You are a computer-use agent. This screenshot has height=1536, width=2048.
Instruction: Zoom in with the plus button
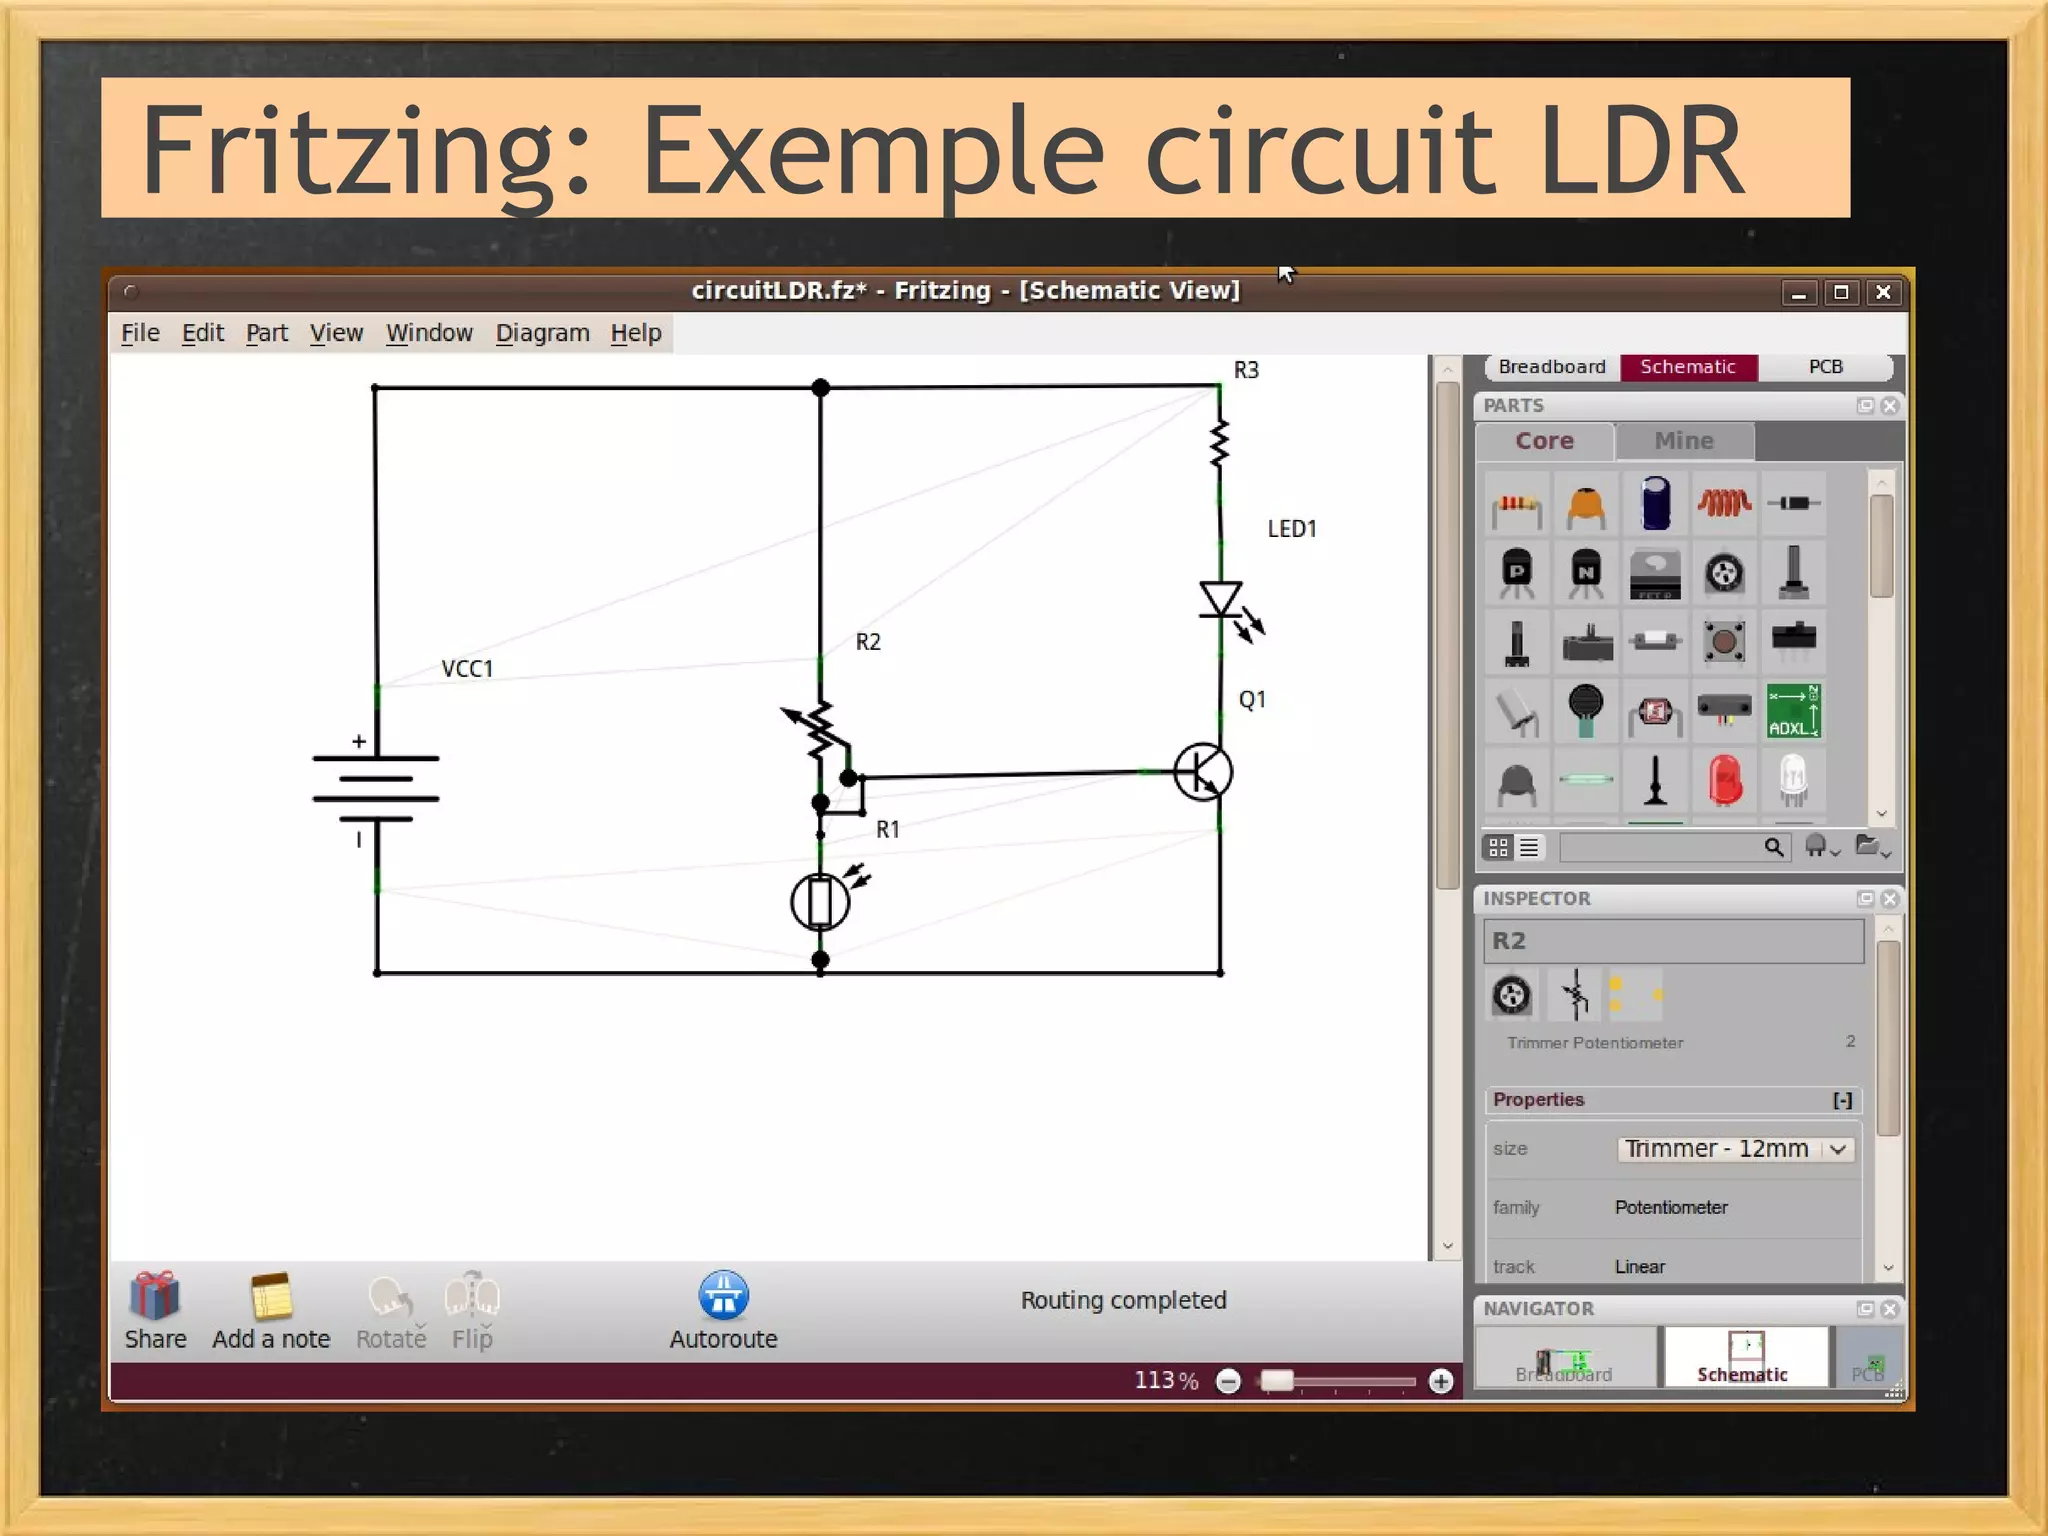pos(1441,1382)
